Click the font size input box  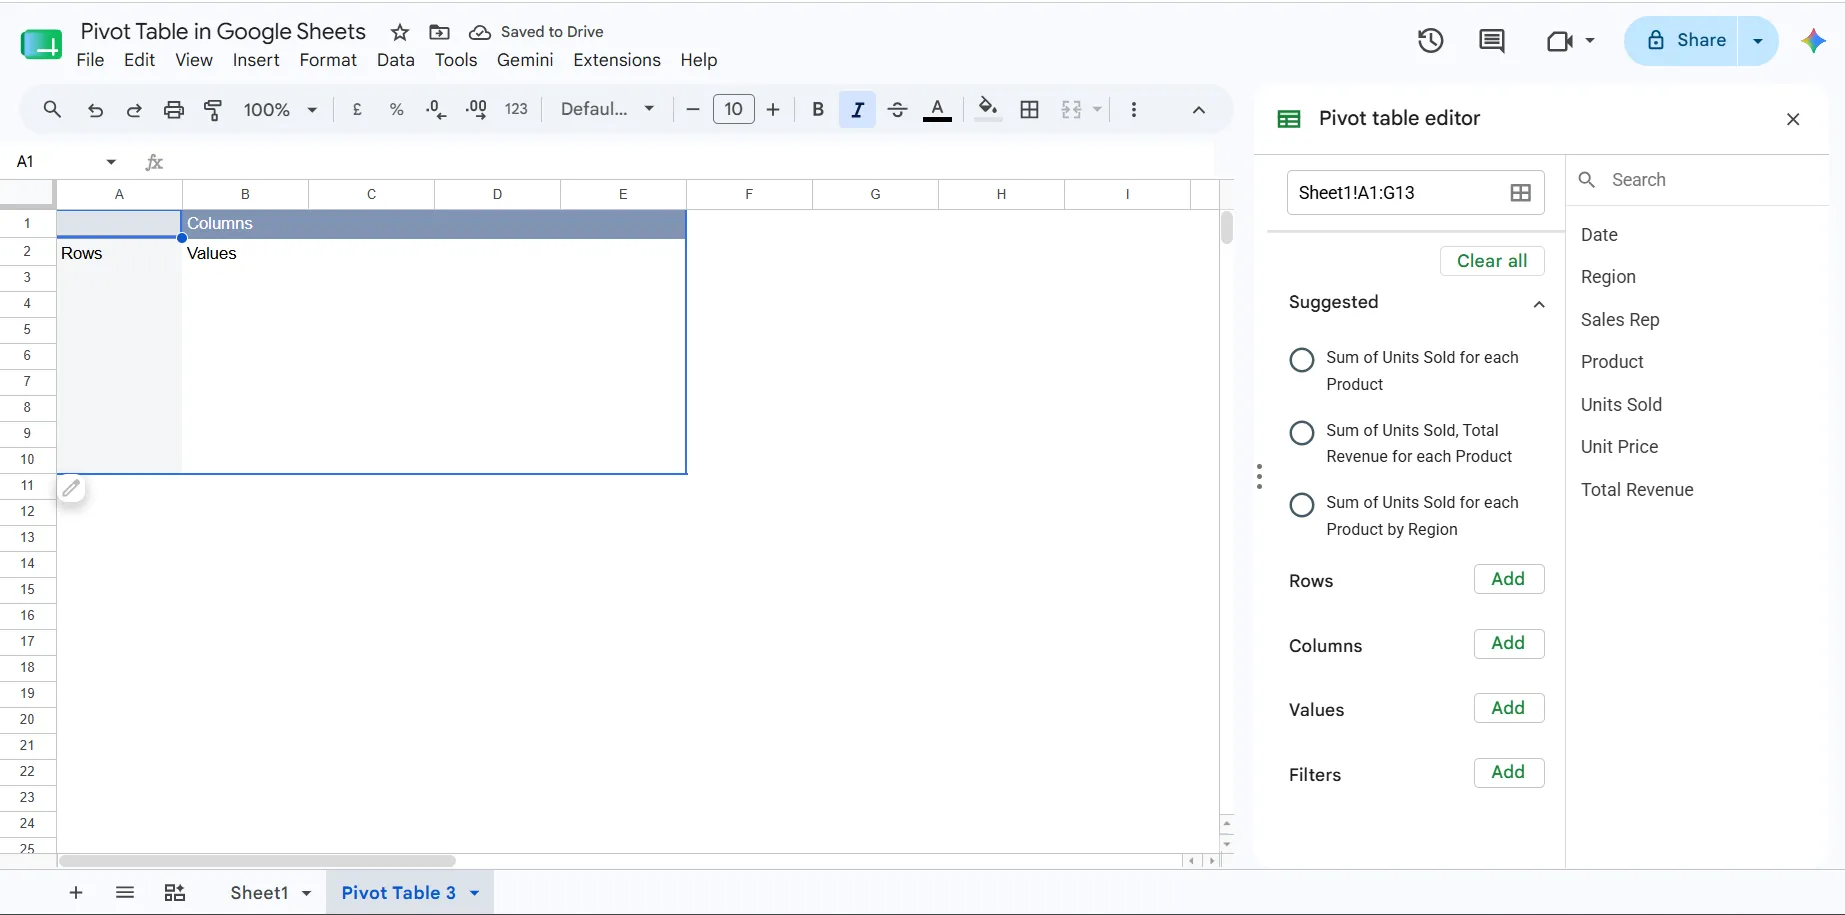point(733,109)
